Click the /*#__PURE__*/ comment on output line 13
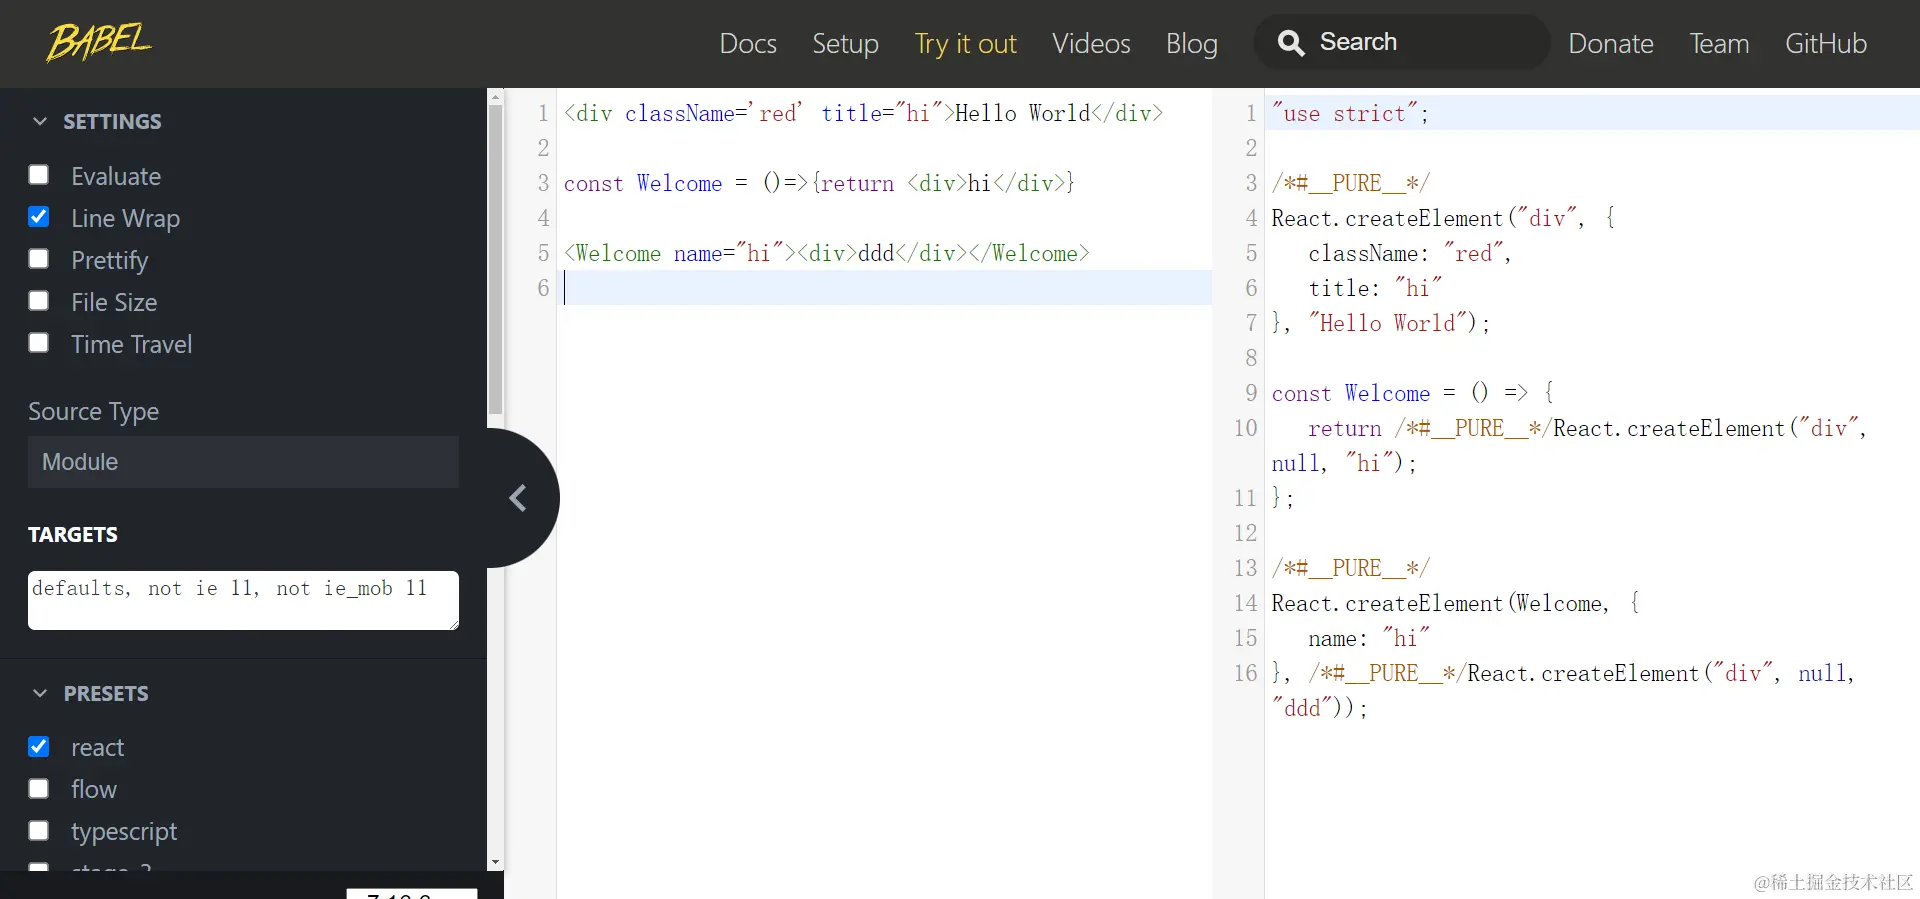Image resolution: width=1920 pixels, height=899 pixels. (1350, 568)
